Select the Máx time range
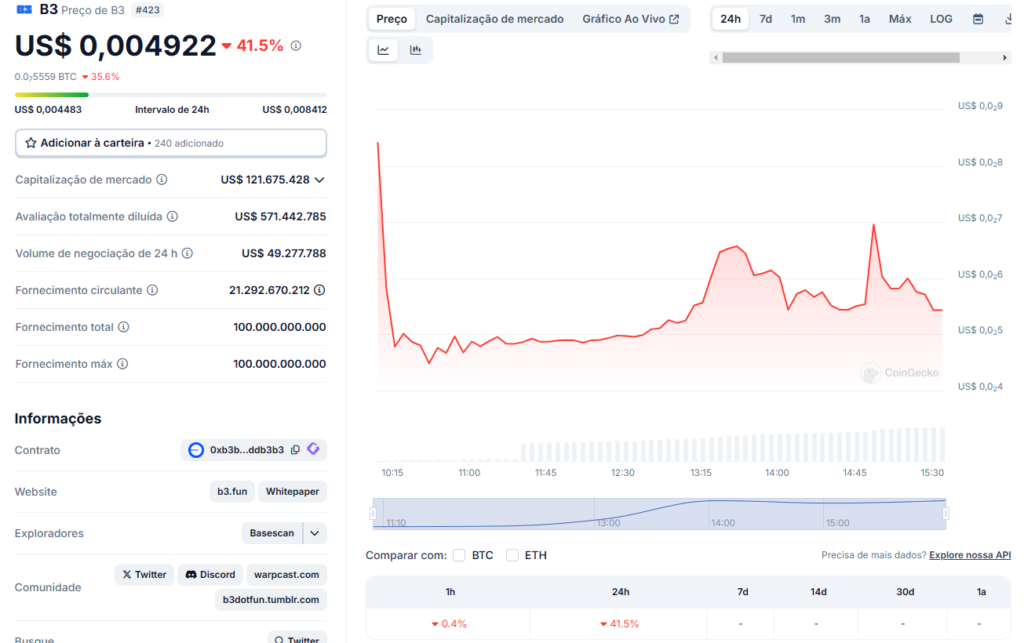 900,19
